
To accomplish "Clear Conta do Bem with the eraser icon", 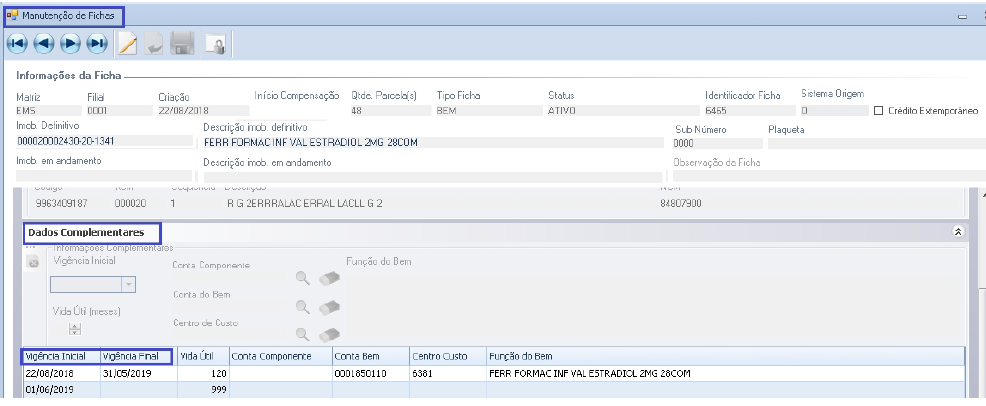I will (x=330, y=307).
